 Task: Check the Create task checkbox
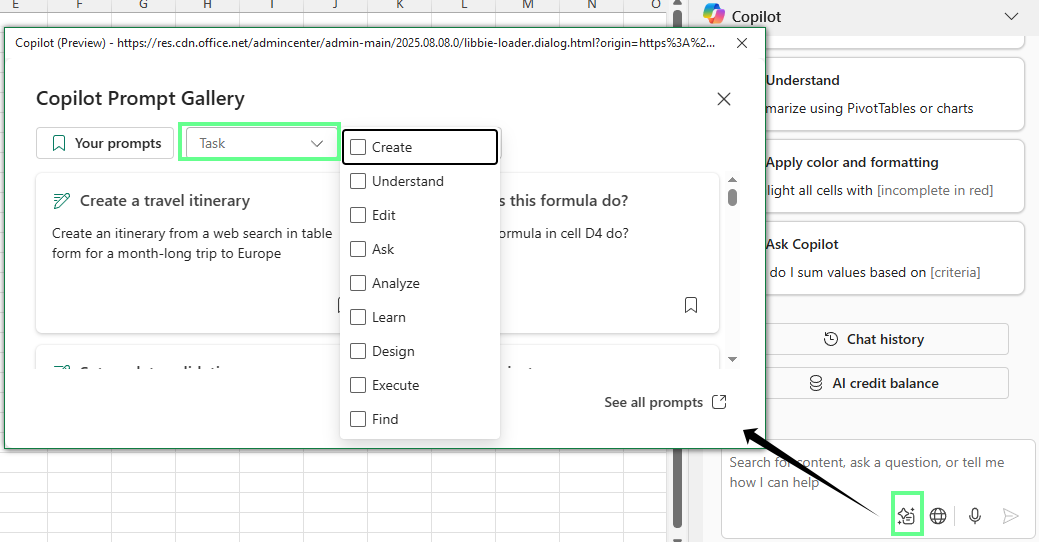tap(358, 147)
